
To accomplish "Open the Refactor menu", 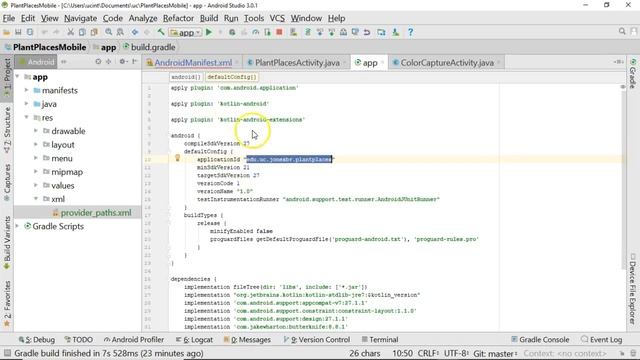I will (178, 18).
